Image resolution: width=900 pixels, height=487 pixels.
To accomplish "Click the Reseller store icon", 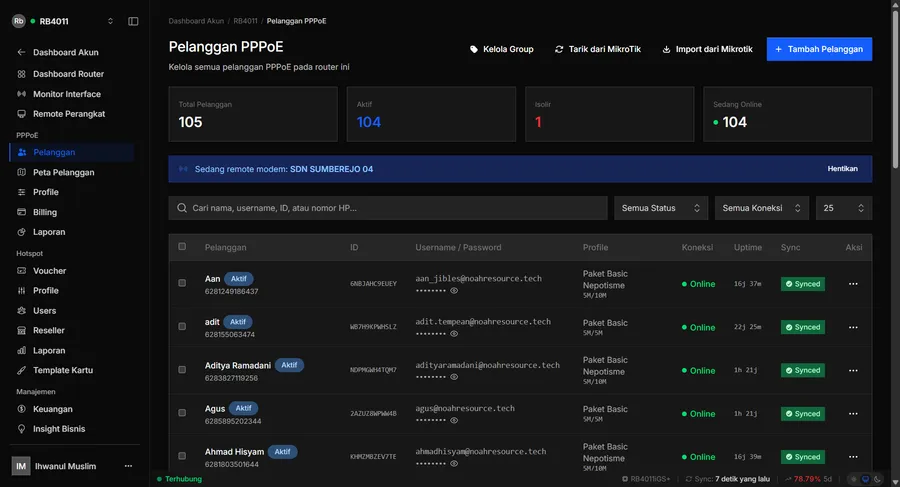I will 22,330.
